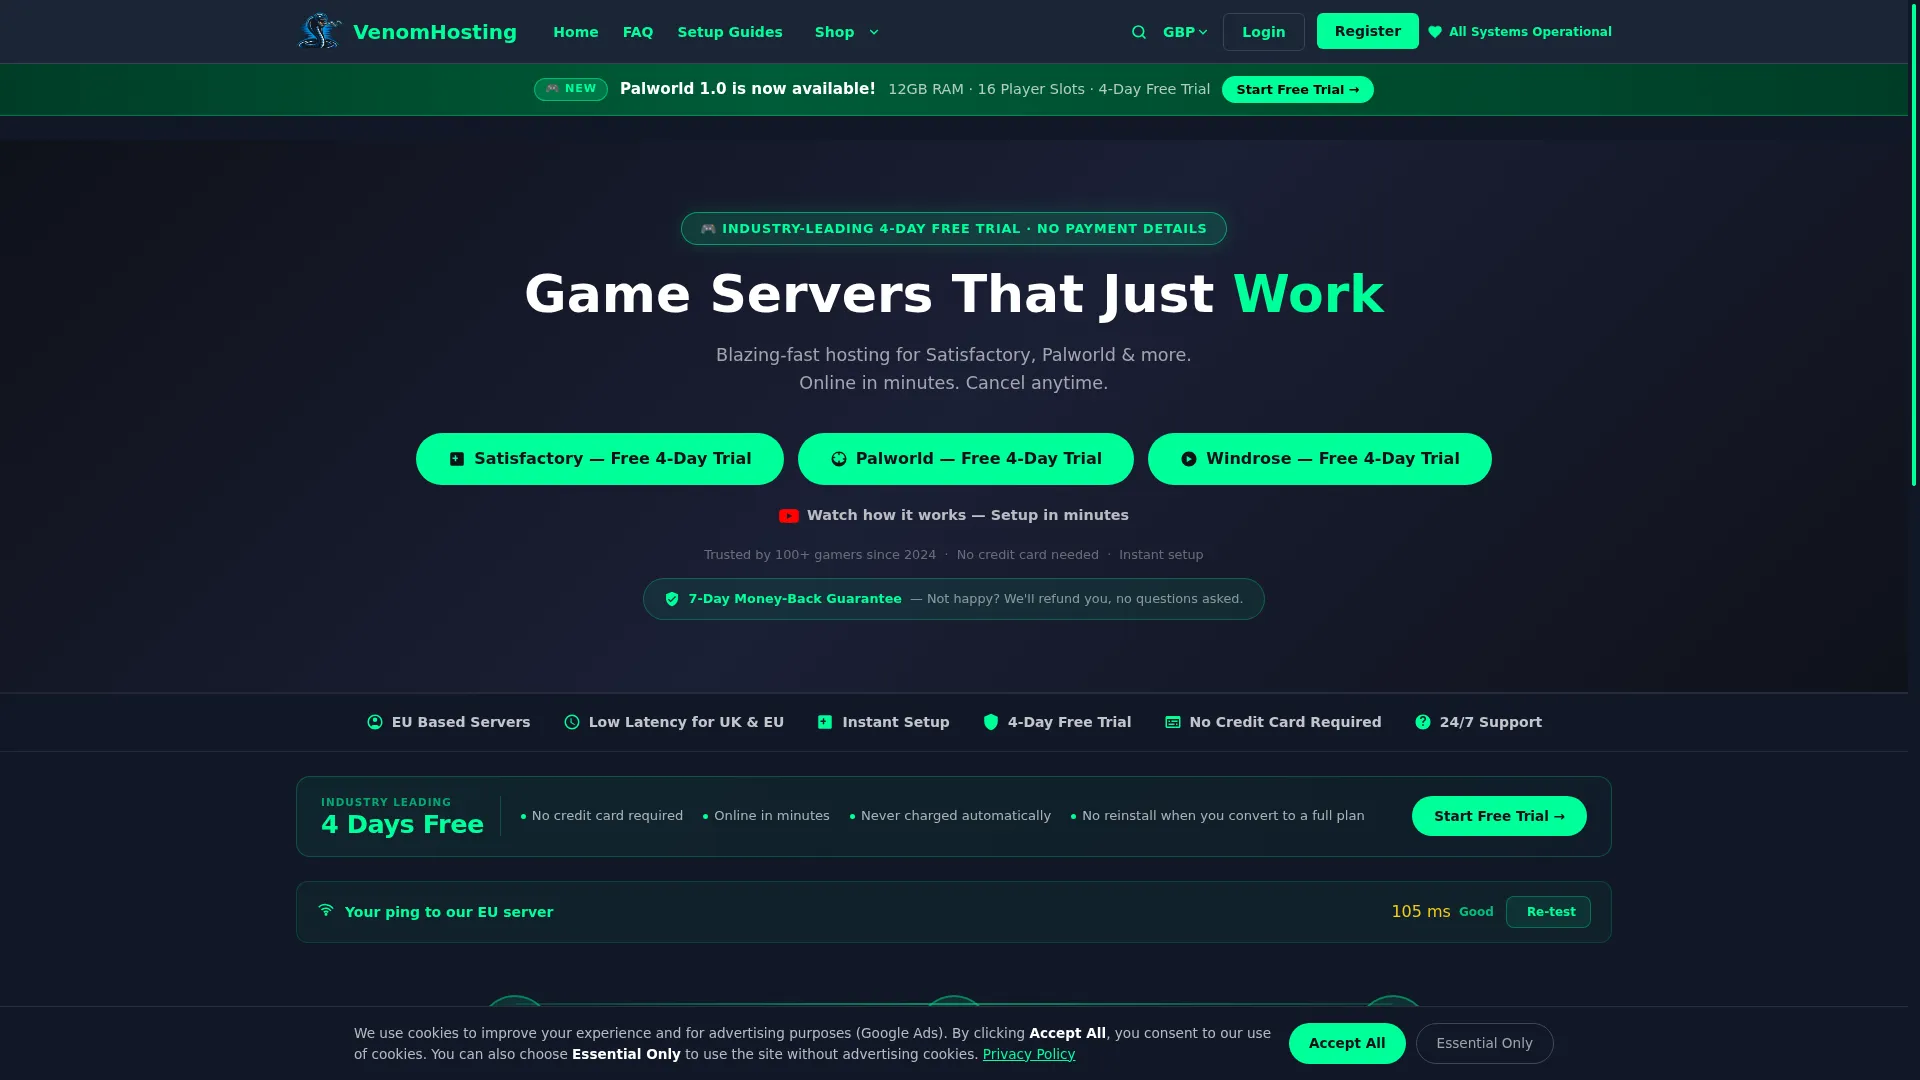The width and height of the screenshot is (1920, 1080).
Task: Click the Palworld 1.0 is now available headline
Action: (748, 89)
